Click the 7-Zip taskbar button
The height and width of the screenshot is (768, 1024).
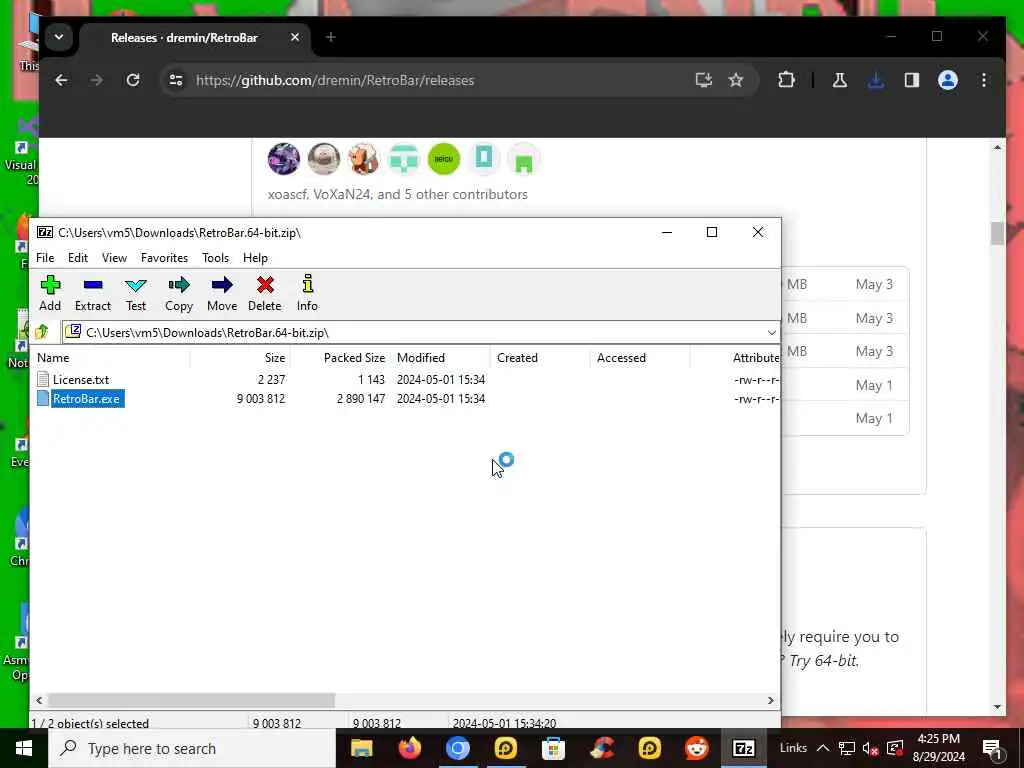[744, 748]
